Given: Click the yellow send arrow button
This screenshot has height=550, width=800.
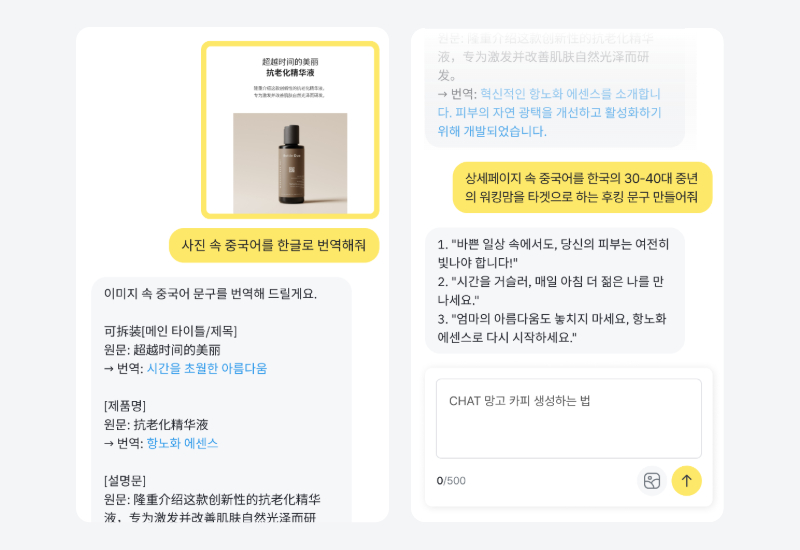Looking at the screenshot, I should click(686, 481).
